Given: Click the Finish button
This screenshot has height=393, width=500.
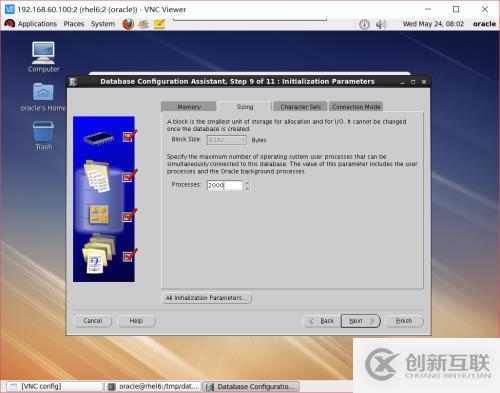Looking at the screenshot, I should click(x=404, y=321).
